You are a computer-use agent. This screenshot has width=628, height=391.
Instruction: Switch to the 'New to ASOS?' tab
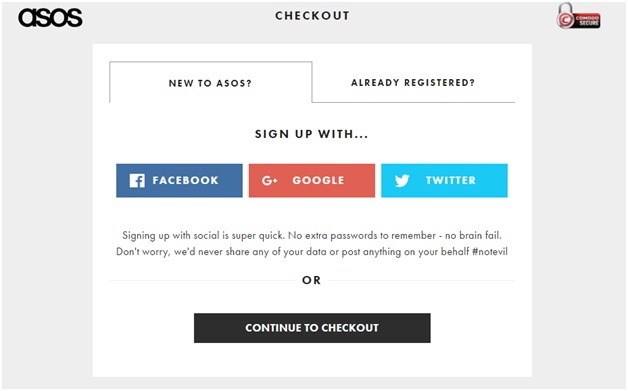(210, 83)
